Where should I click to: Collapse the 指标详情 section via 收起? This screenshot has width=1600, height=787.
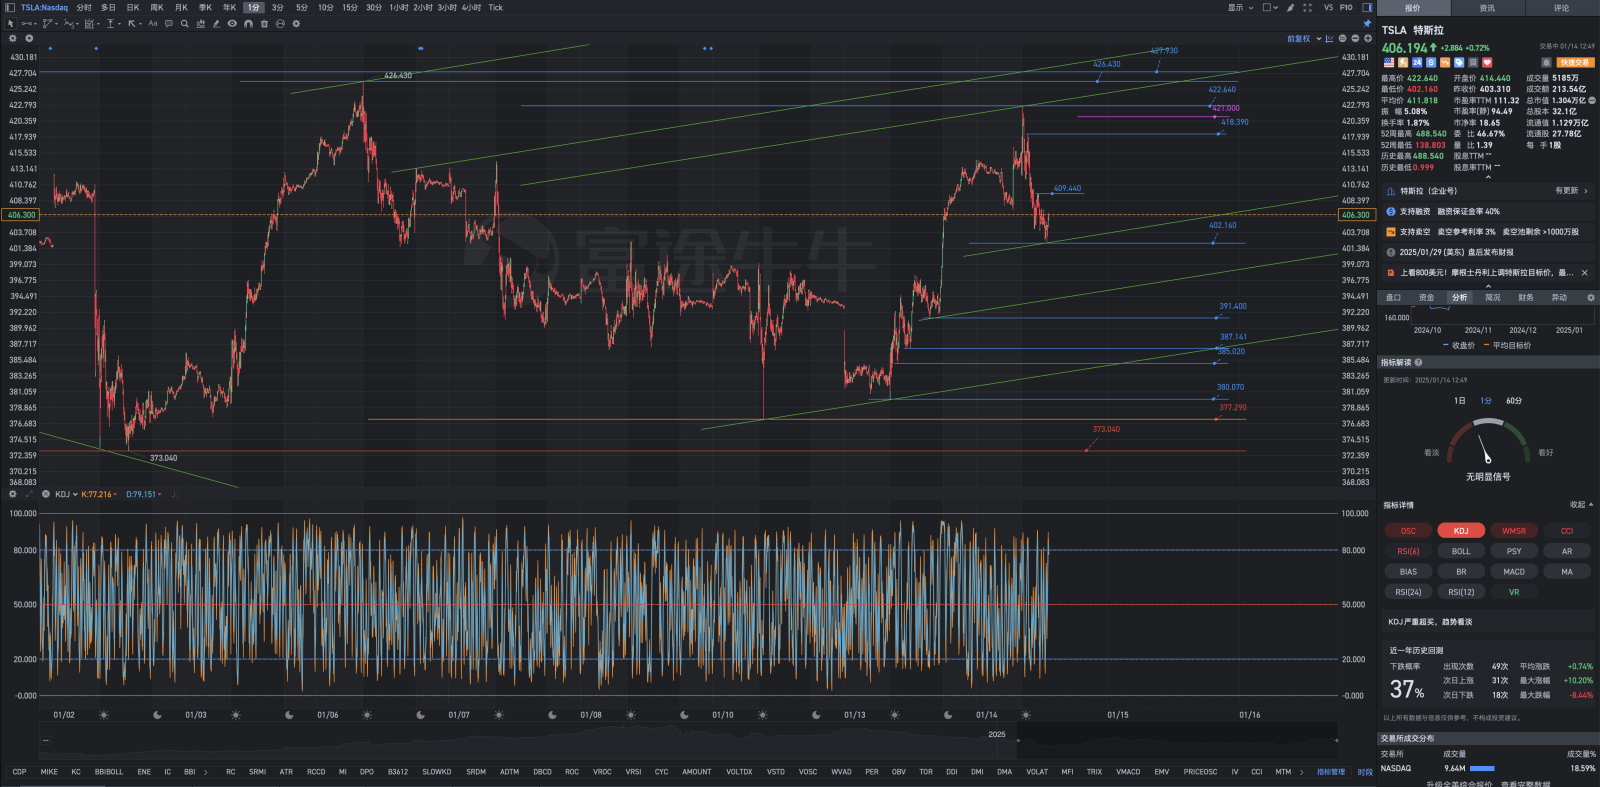(1581, 505)
